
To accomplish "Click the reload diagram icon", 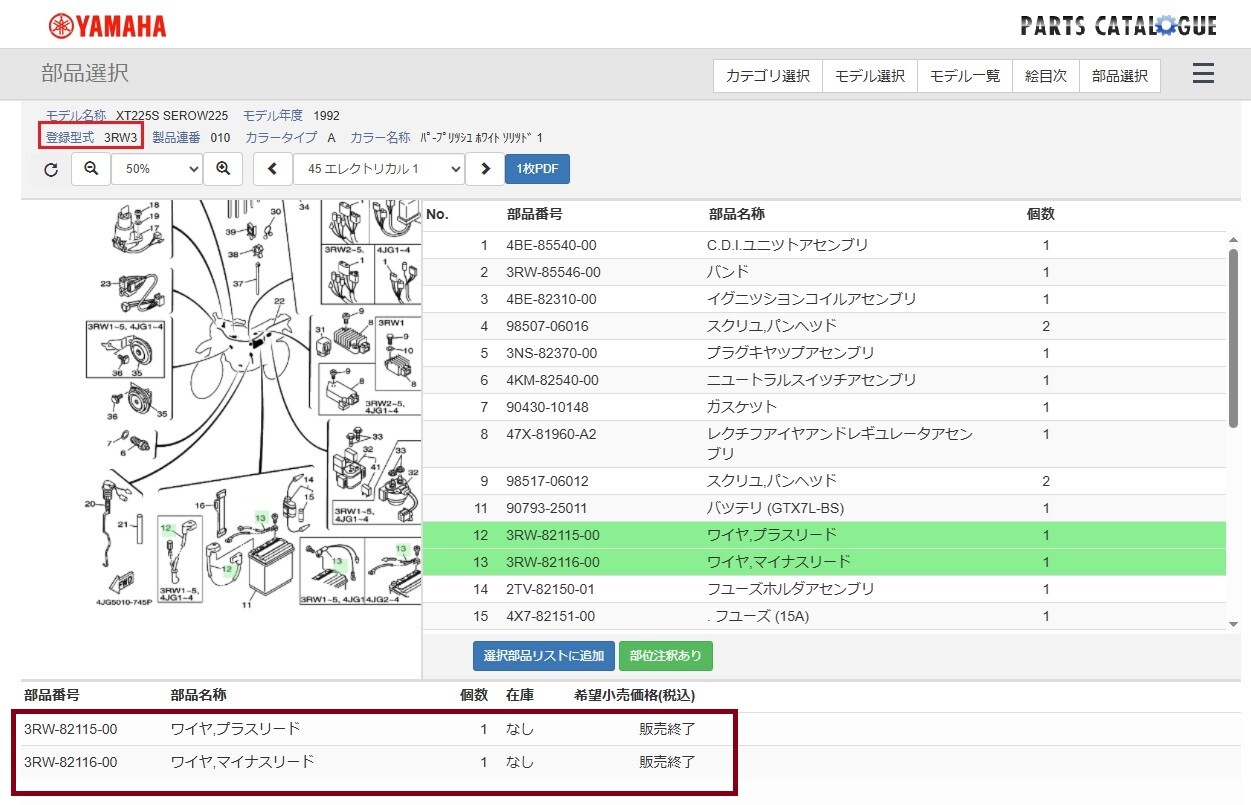I will [x=51, y=169].
